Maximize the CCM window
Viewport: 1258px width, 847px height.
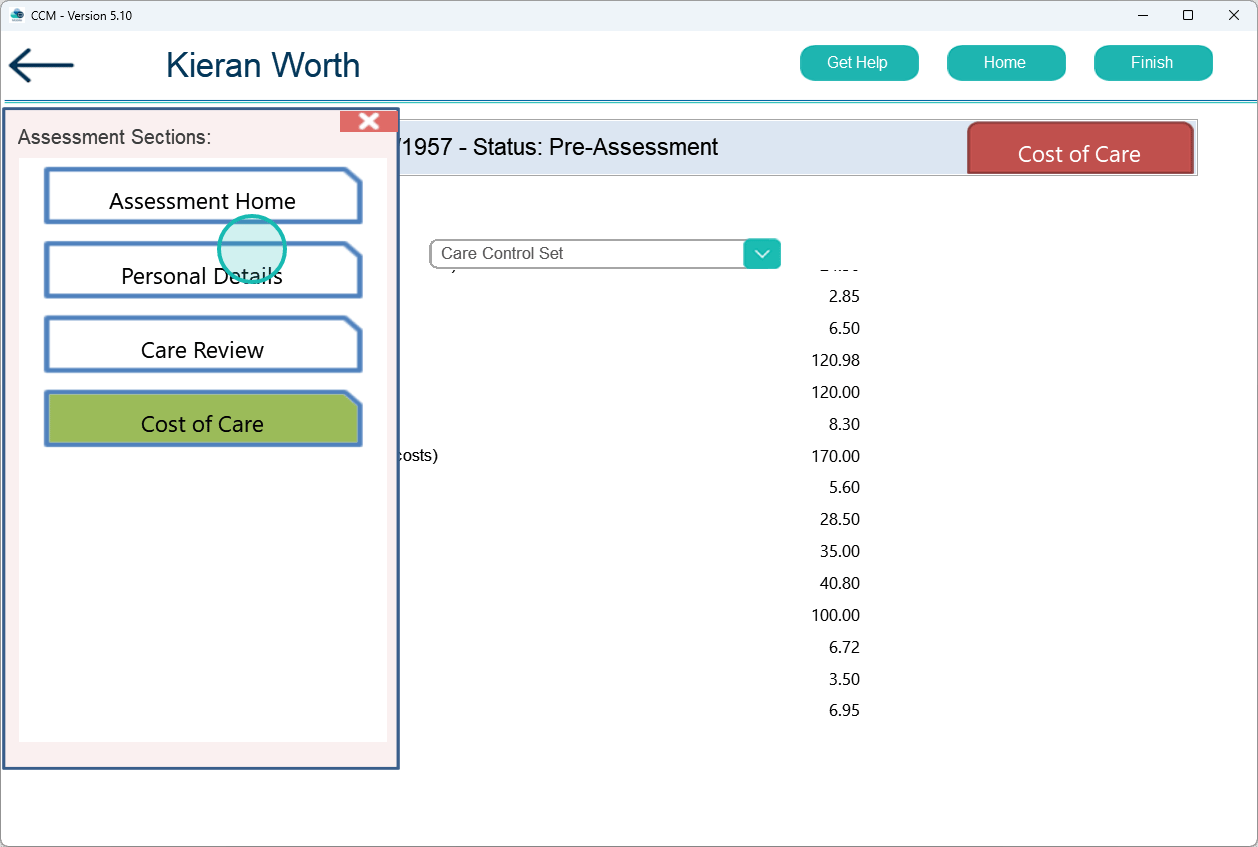(1188, 15)
